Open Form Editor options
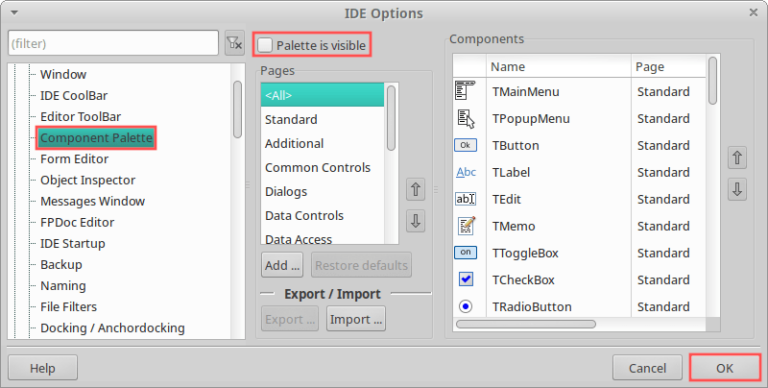768x388 pixels. [74, 159]
